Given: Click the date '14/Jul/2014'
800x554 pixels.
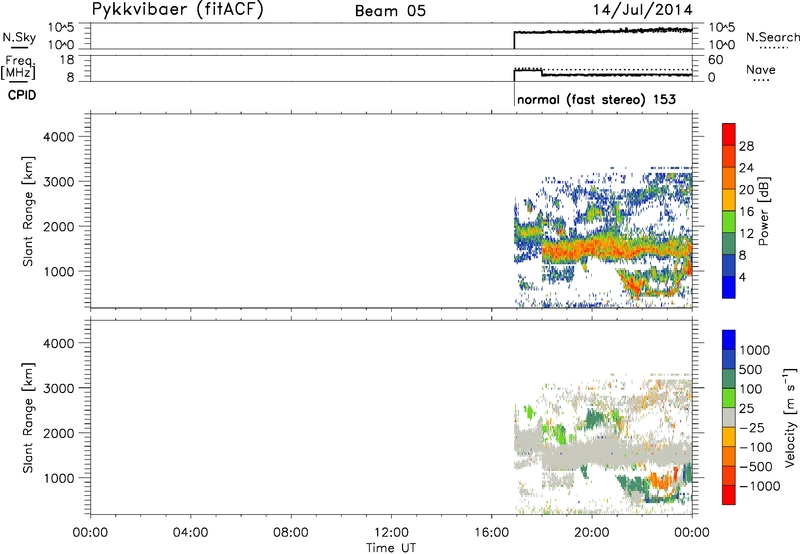Looking at the screenshot, I should tap(642, 10).
